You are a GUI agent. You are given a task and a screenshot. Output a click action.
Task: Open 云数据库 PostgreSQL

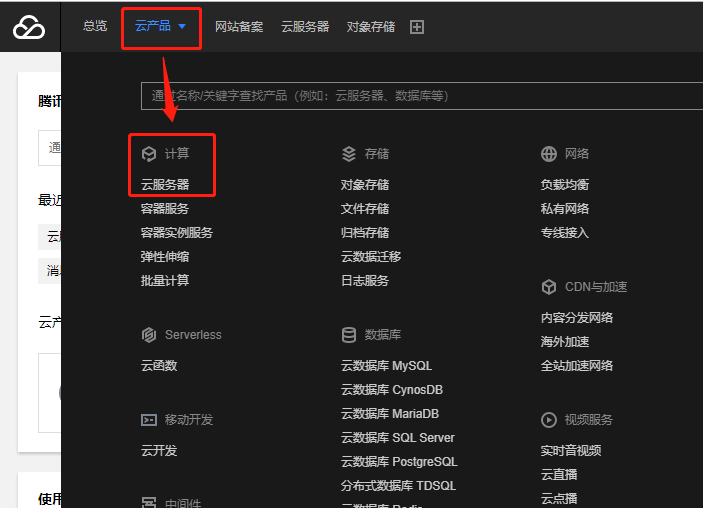pyautogui.click(x=399, y=462)
